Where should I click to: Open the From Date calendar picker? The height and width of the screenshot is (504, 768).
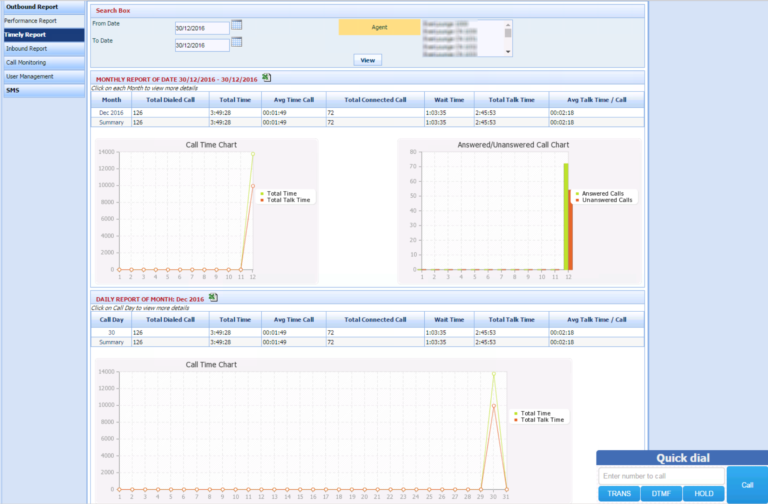pos(237,24)
